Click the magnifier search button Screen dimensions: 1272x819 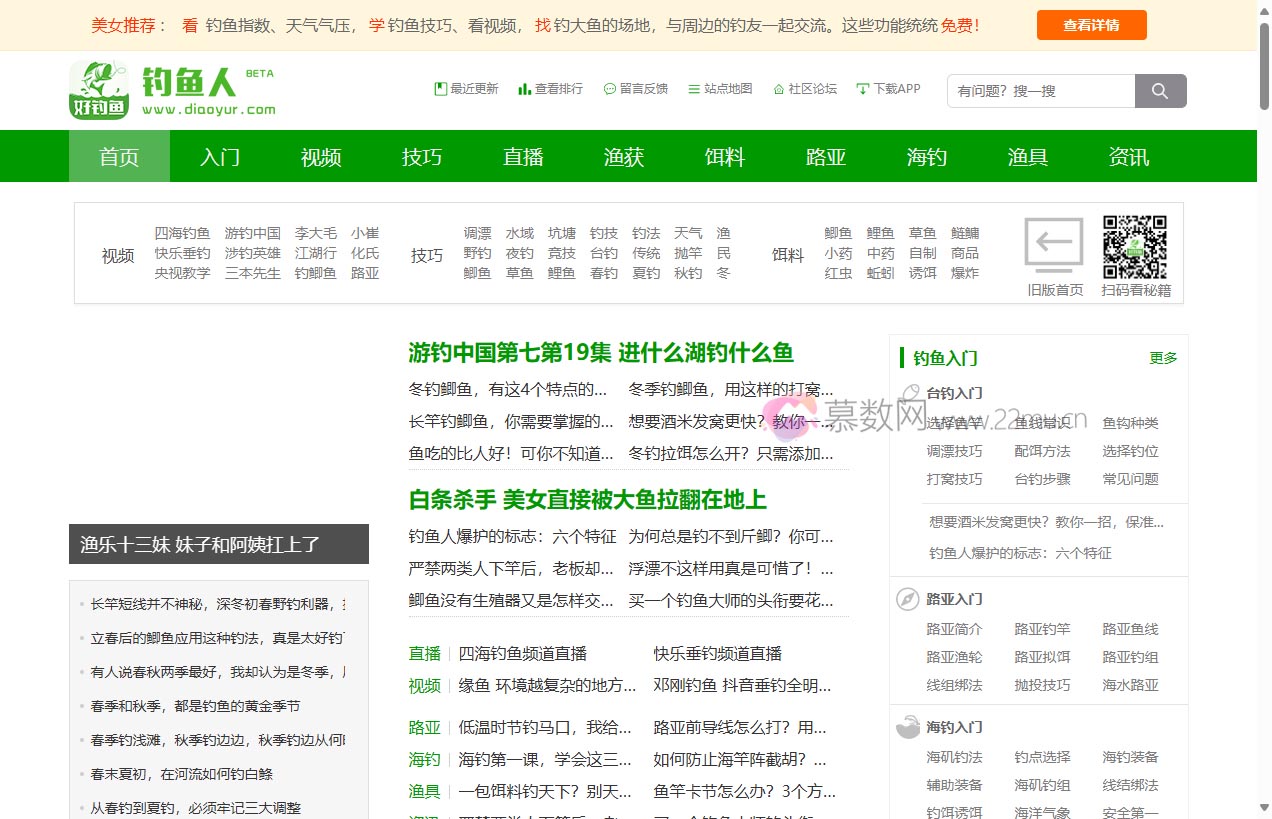[1160, 91]
